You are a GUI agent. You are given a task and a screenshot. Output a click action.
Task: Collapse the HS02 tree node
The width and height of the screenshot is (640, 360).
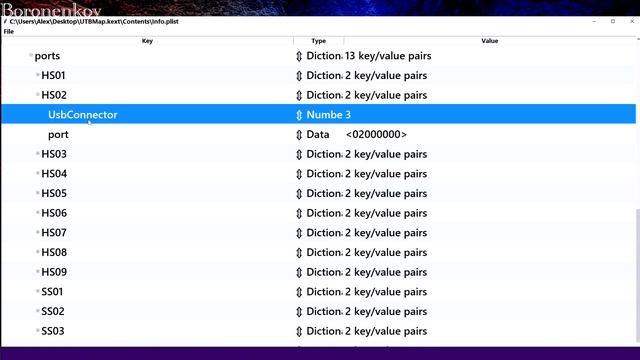(x=38, y=94)
